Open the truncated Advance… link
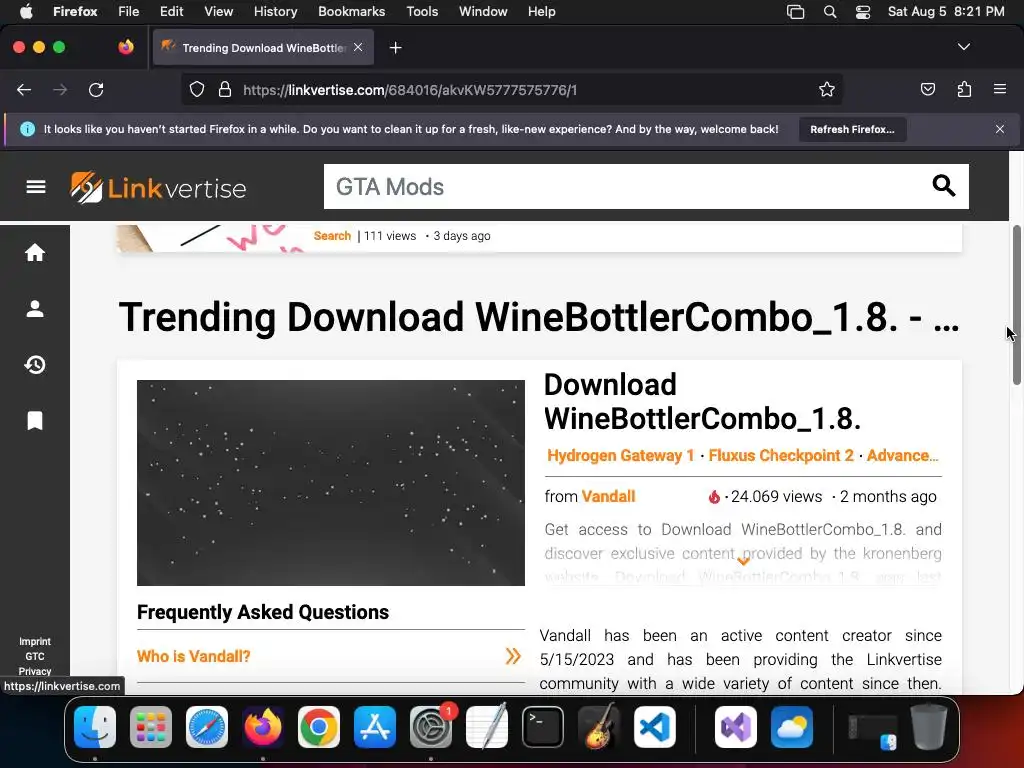 [903, 455]
